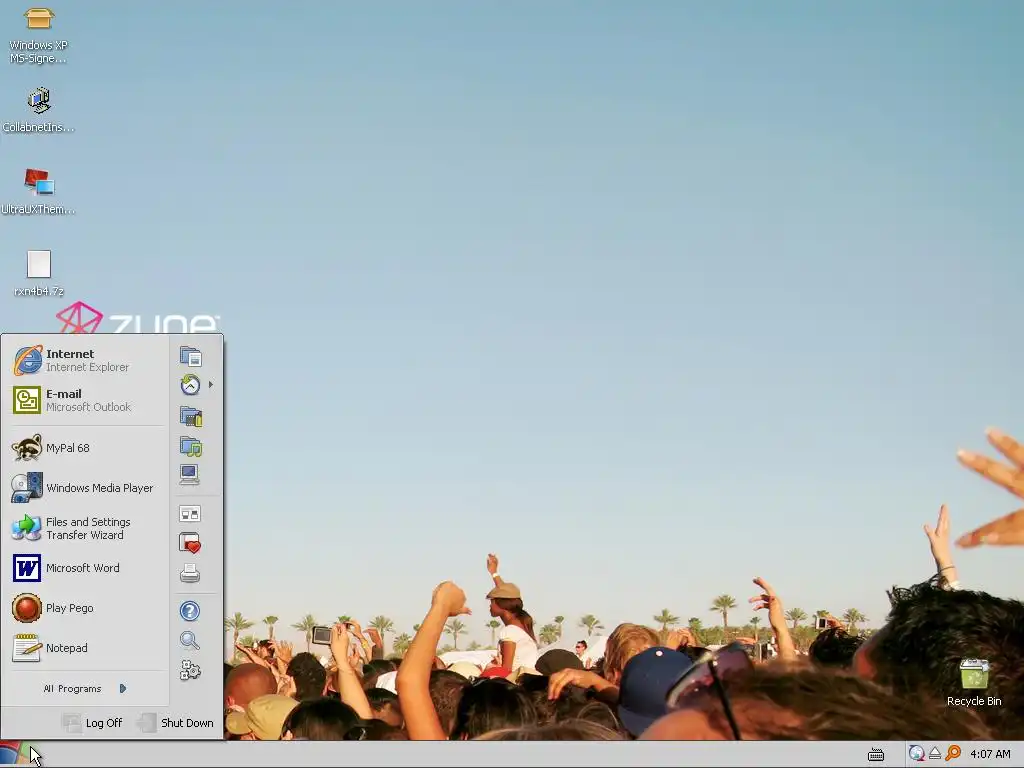Viewport: 1024px width, 768px height.
Task: Open My Music folder icon
Action: (191, 446)
